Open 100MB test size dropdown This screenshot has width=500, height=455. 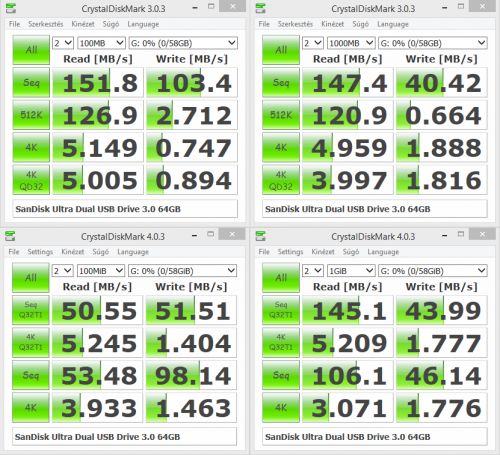[101, 43]
